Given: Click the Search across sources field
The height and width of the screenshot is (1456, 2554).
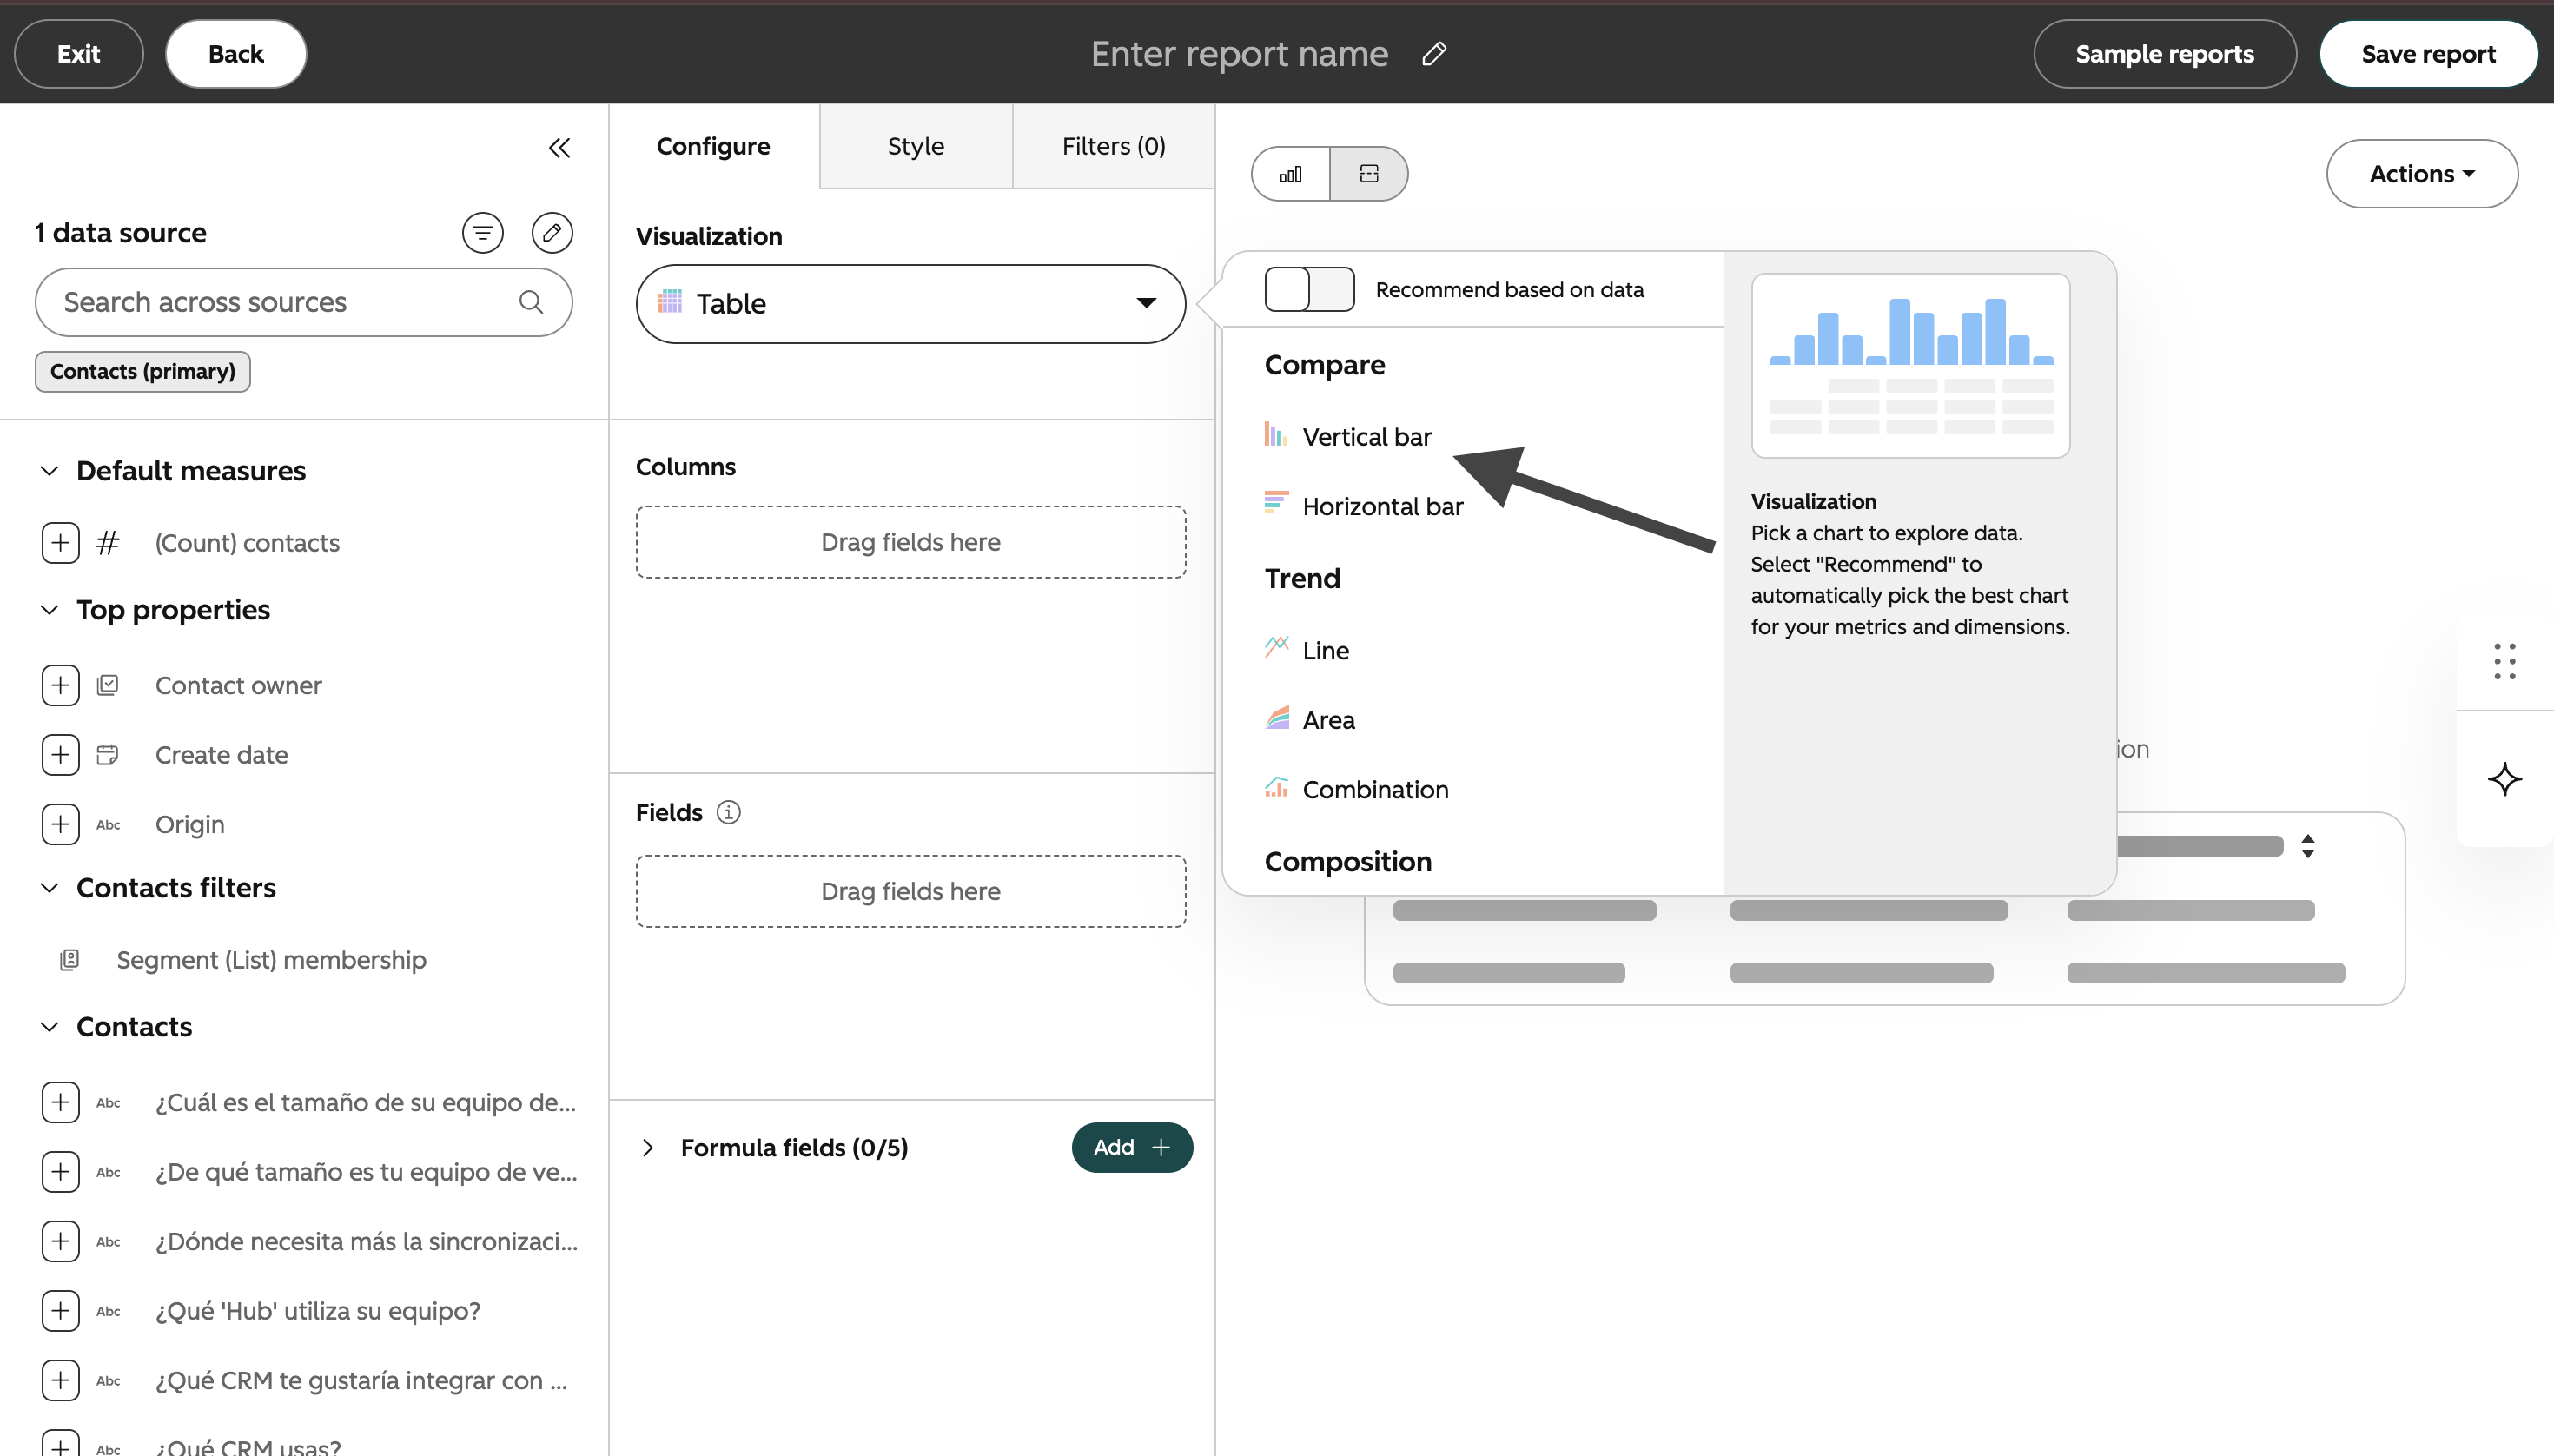Looking at the screenshot, I should [304, 302].
